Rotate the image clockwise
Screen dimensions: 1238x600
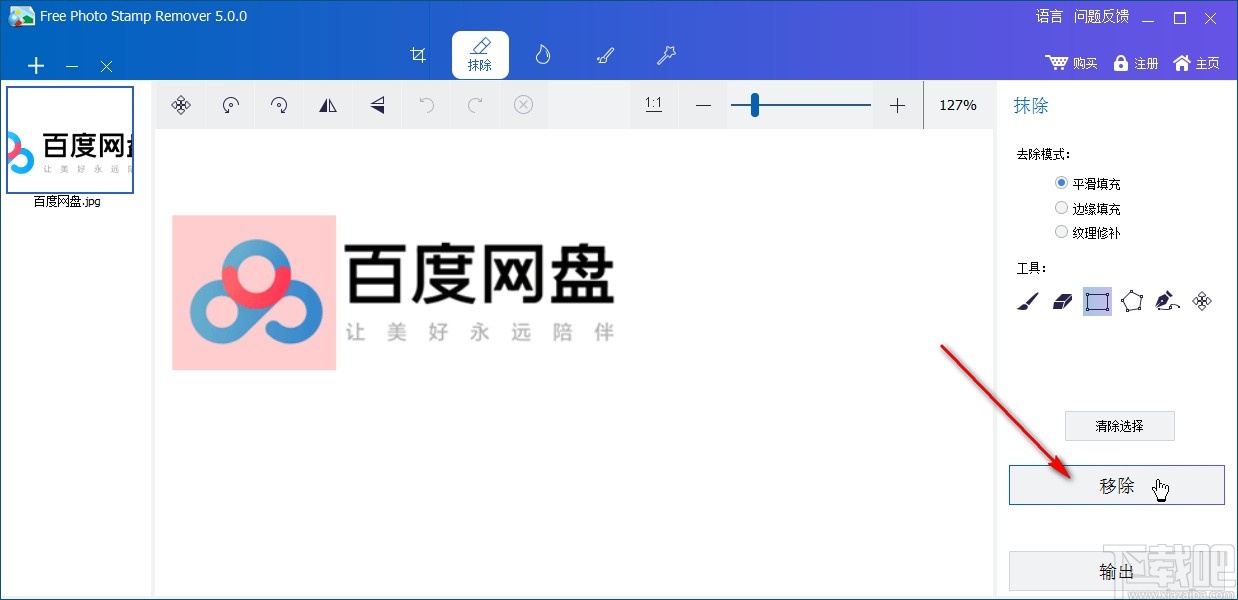pyautogui.click(x=279, y=105)
